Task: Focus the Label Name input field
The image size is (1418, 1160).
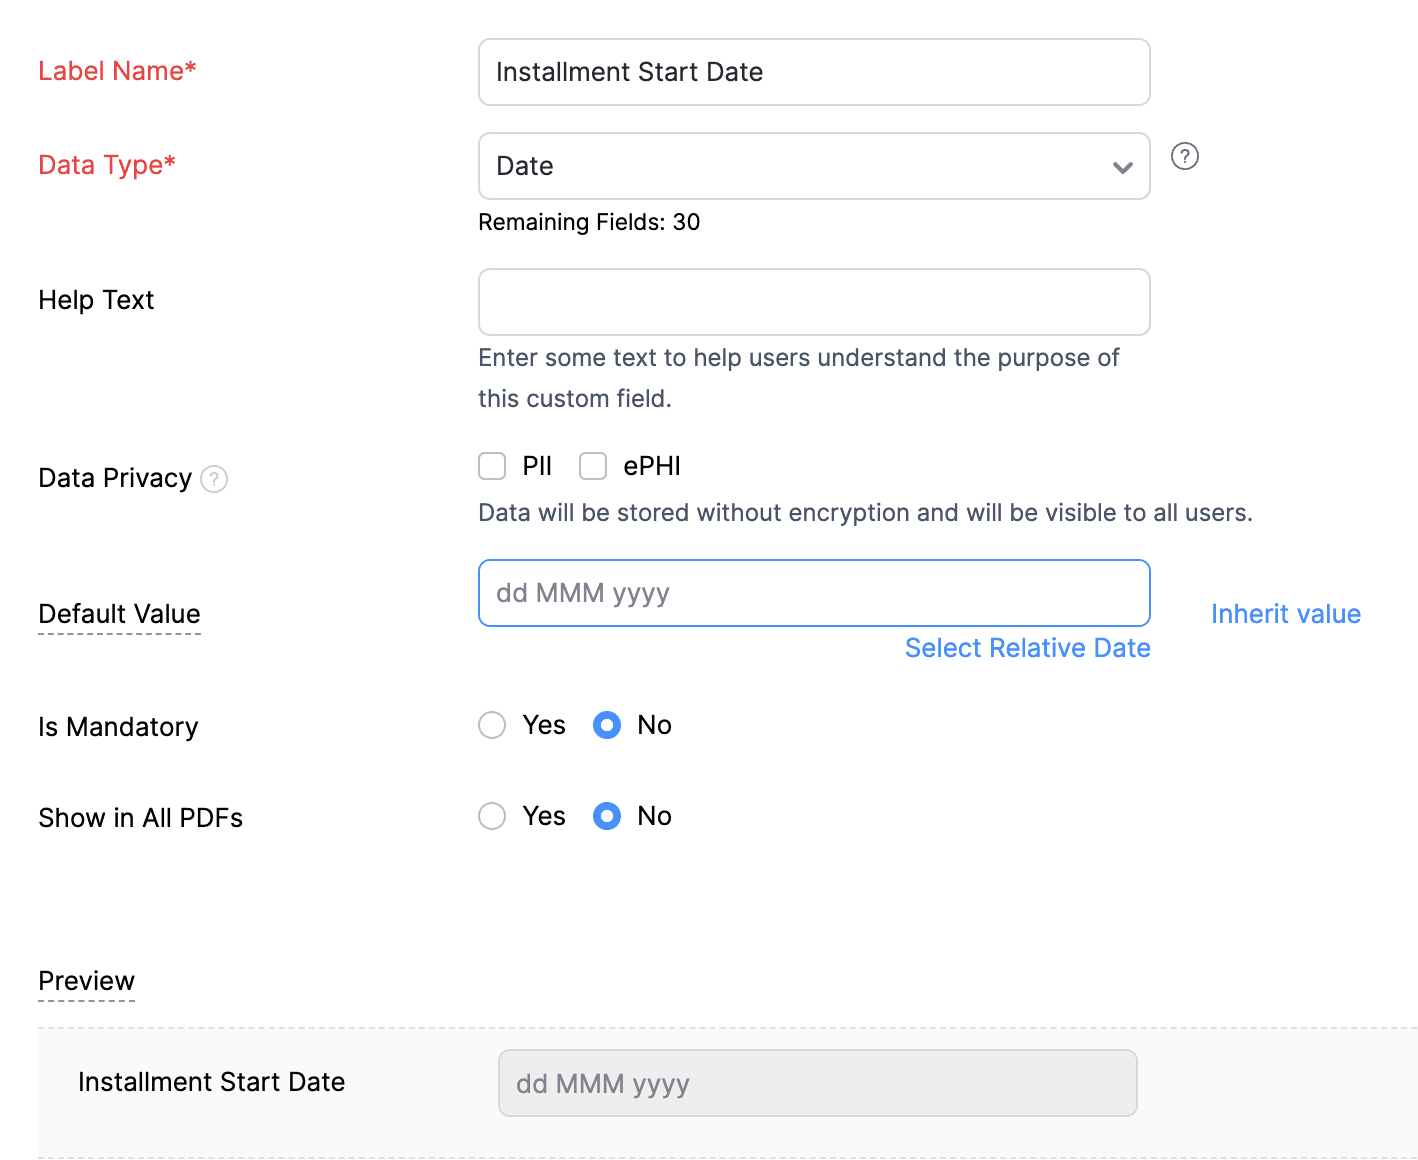Action: (x=814, y=72)
